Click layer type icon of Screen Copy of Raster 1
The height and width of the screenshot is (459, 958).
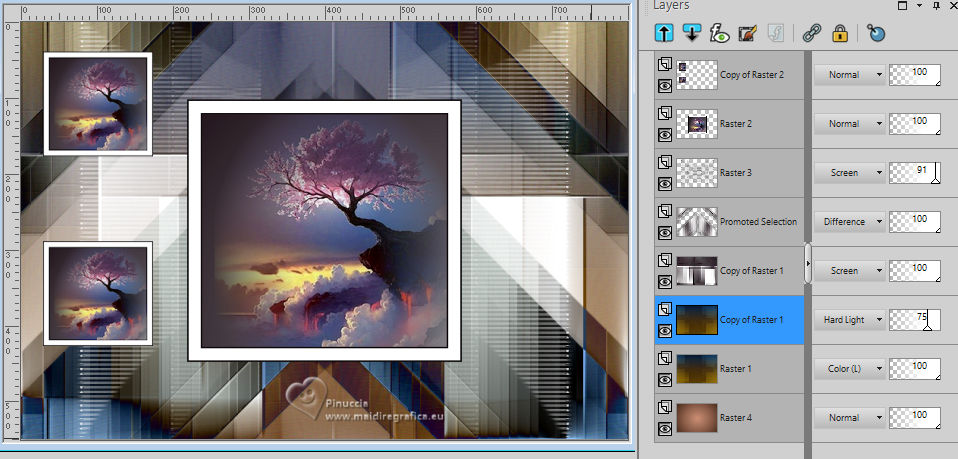pyautogui.click(x=665, y=259)
